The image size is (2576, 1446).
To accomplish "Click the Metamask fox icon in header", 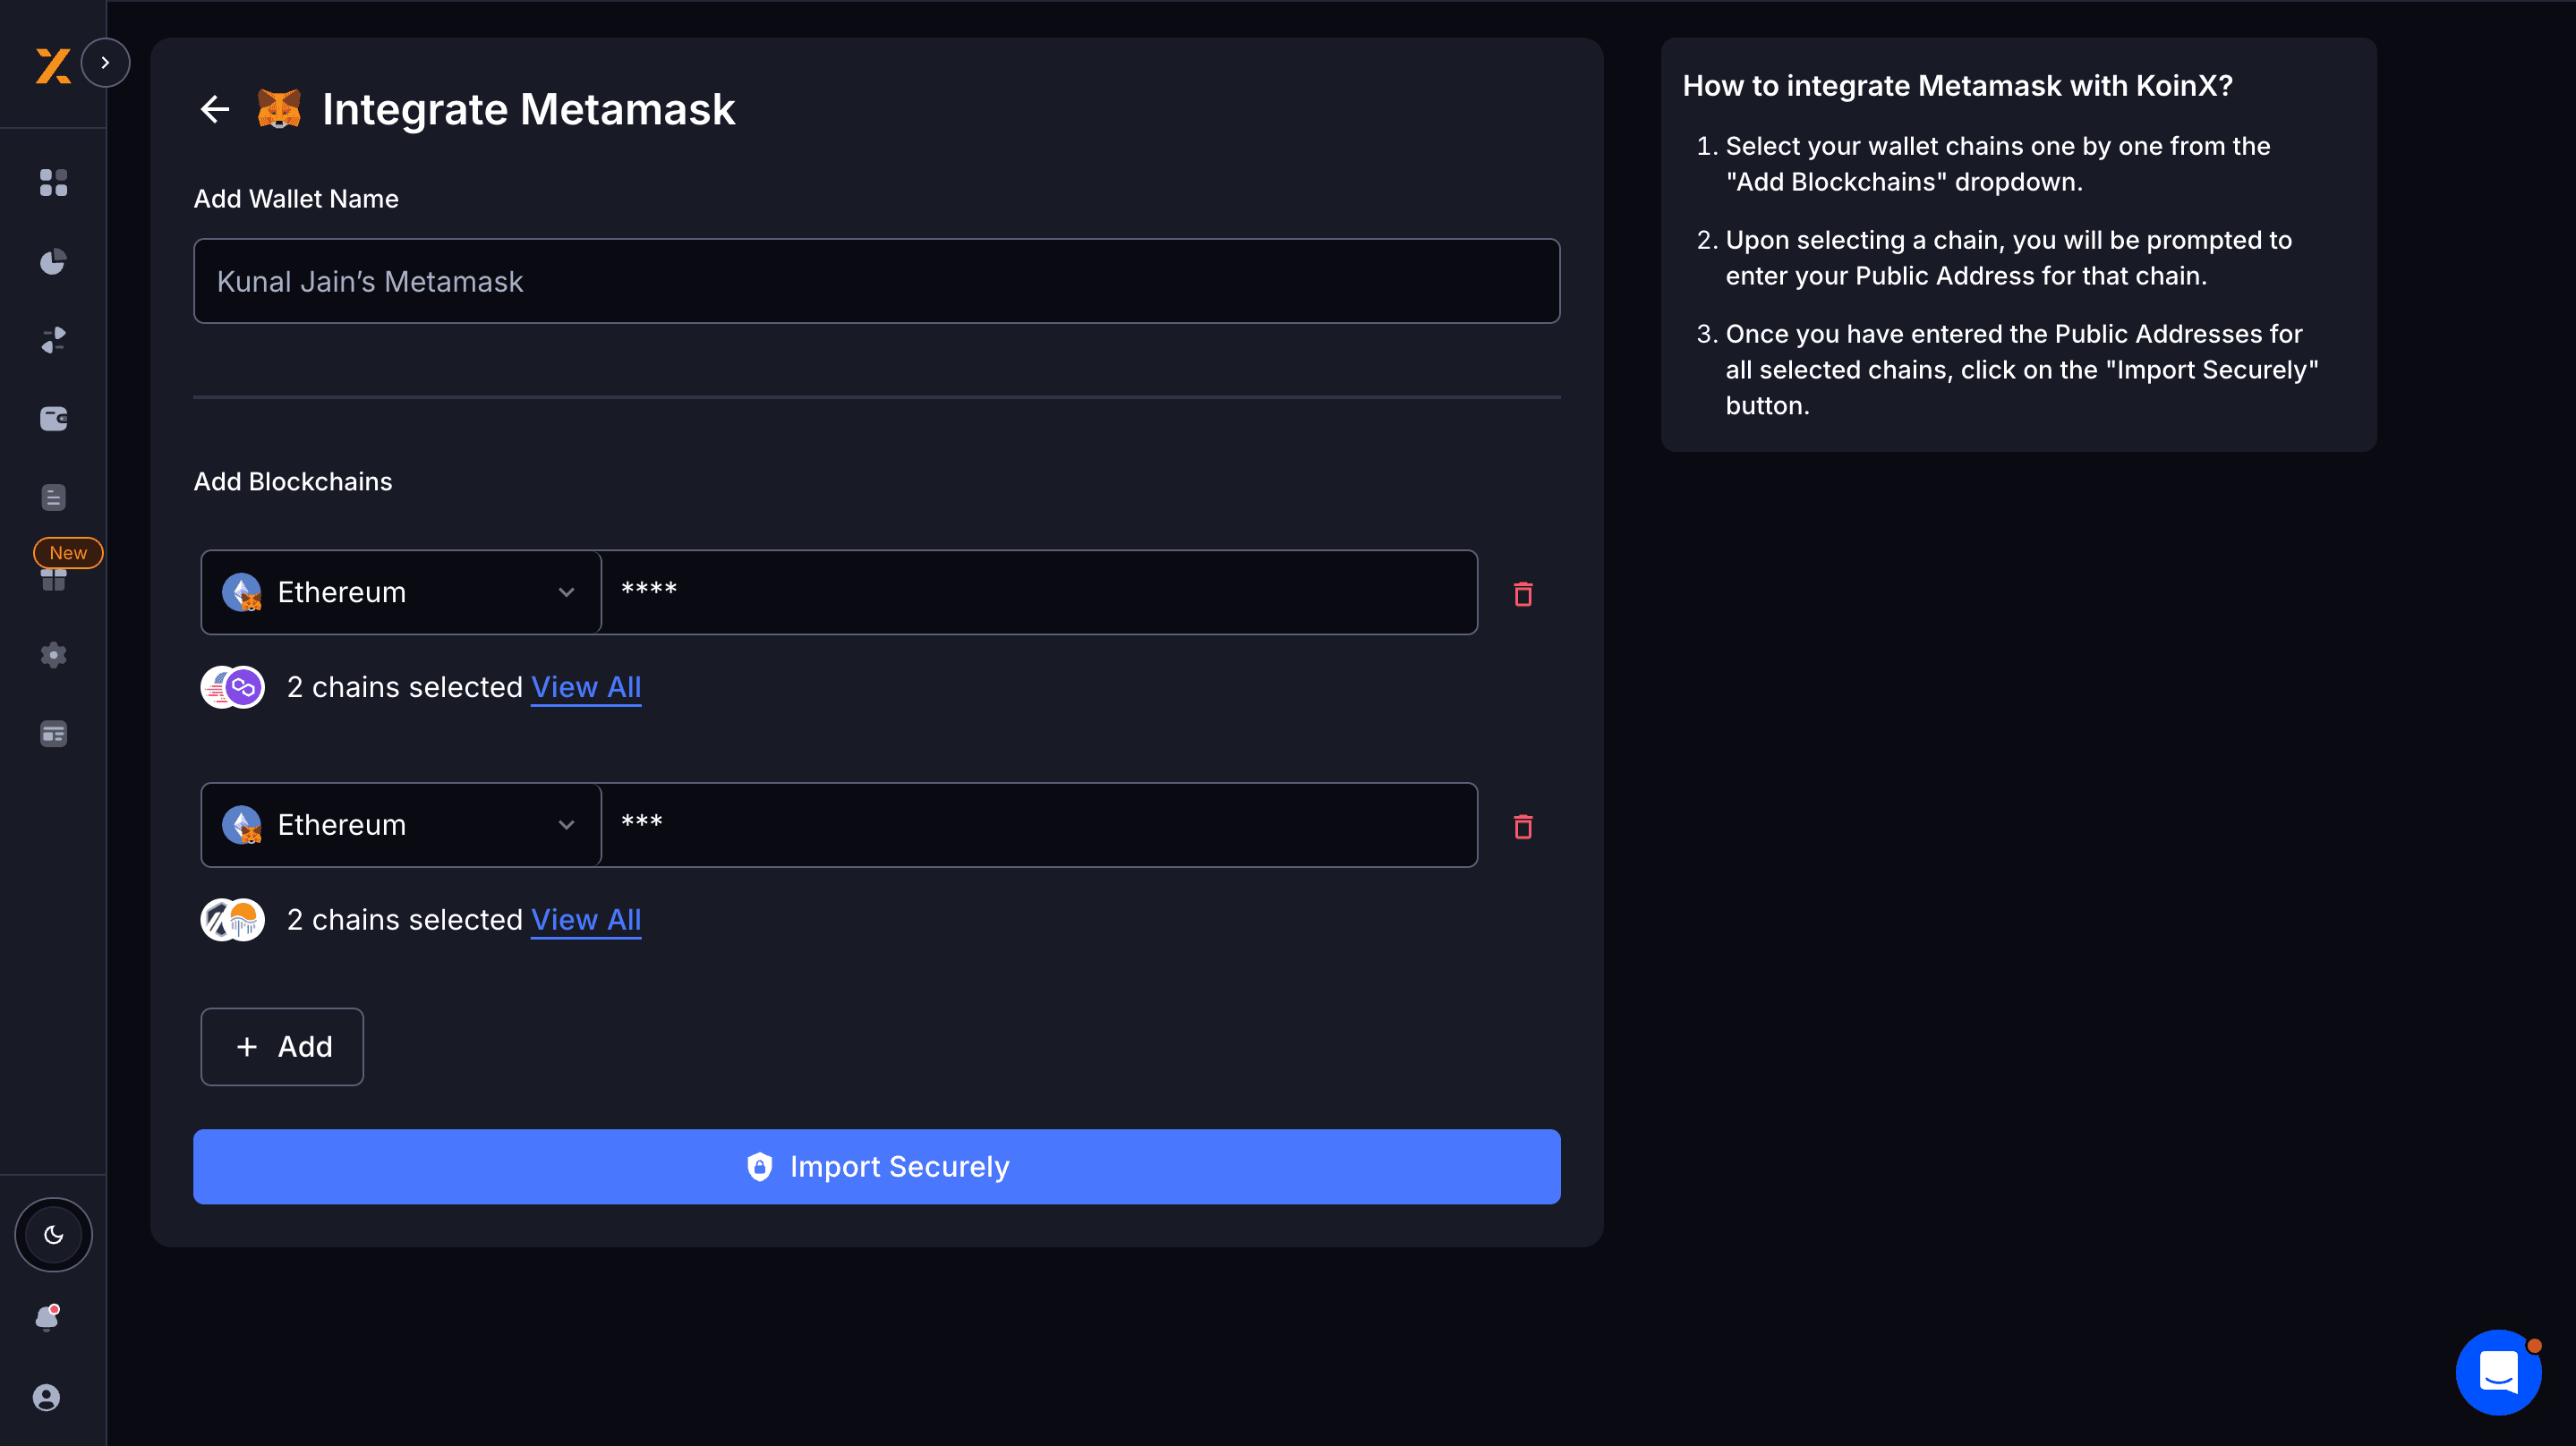I will pos(279,109).
